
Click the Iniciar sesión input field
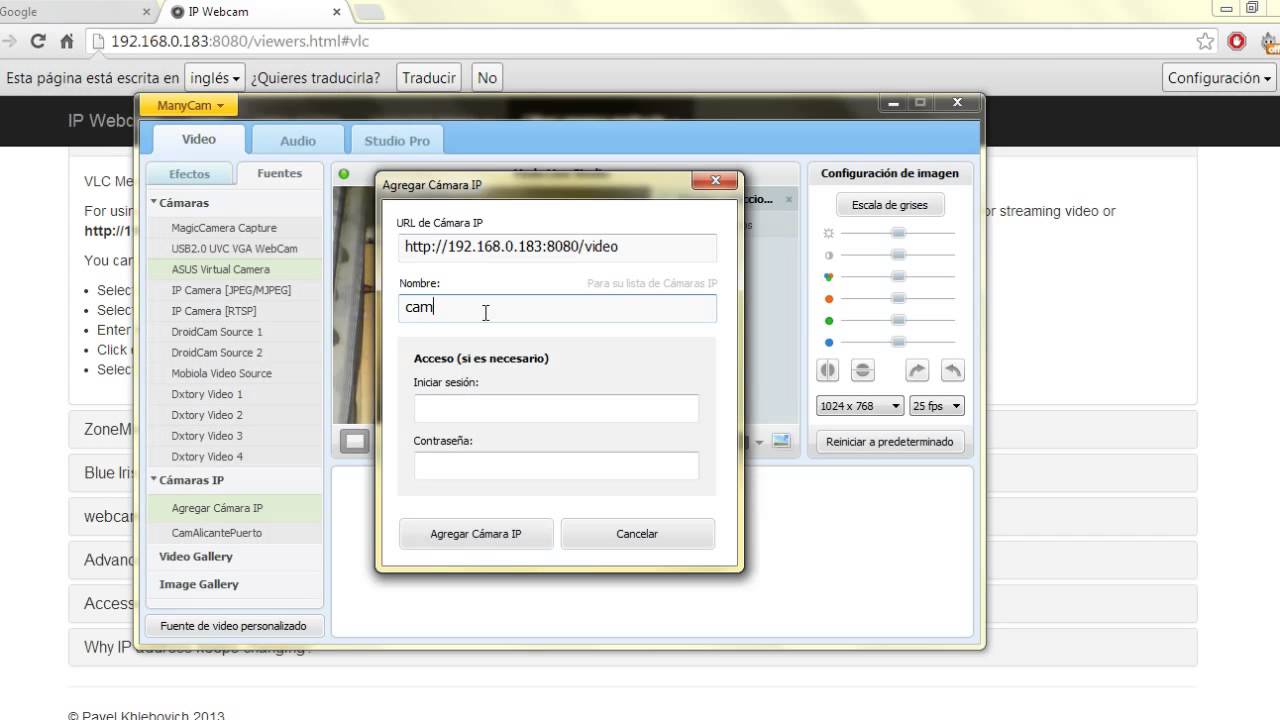(x=556, y=408)
